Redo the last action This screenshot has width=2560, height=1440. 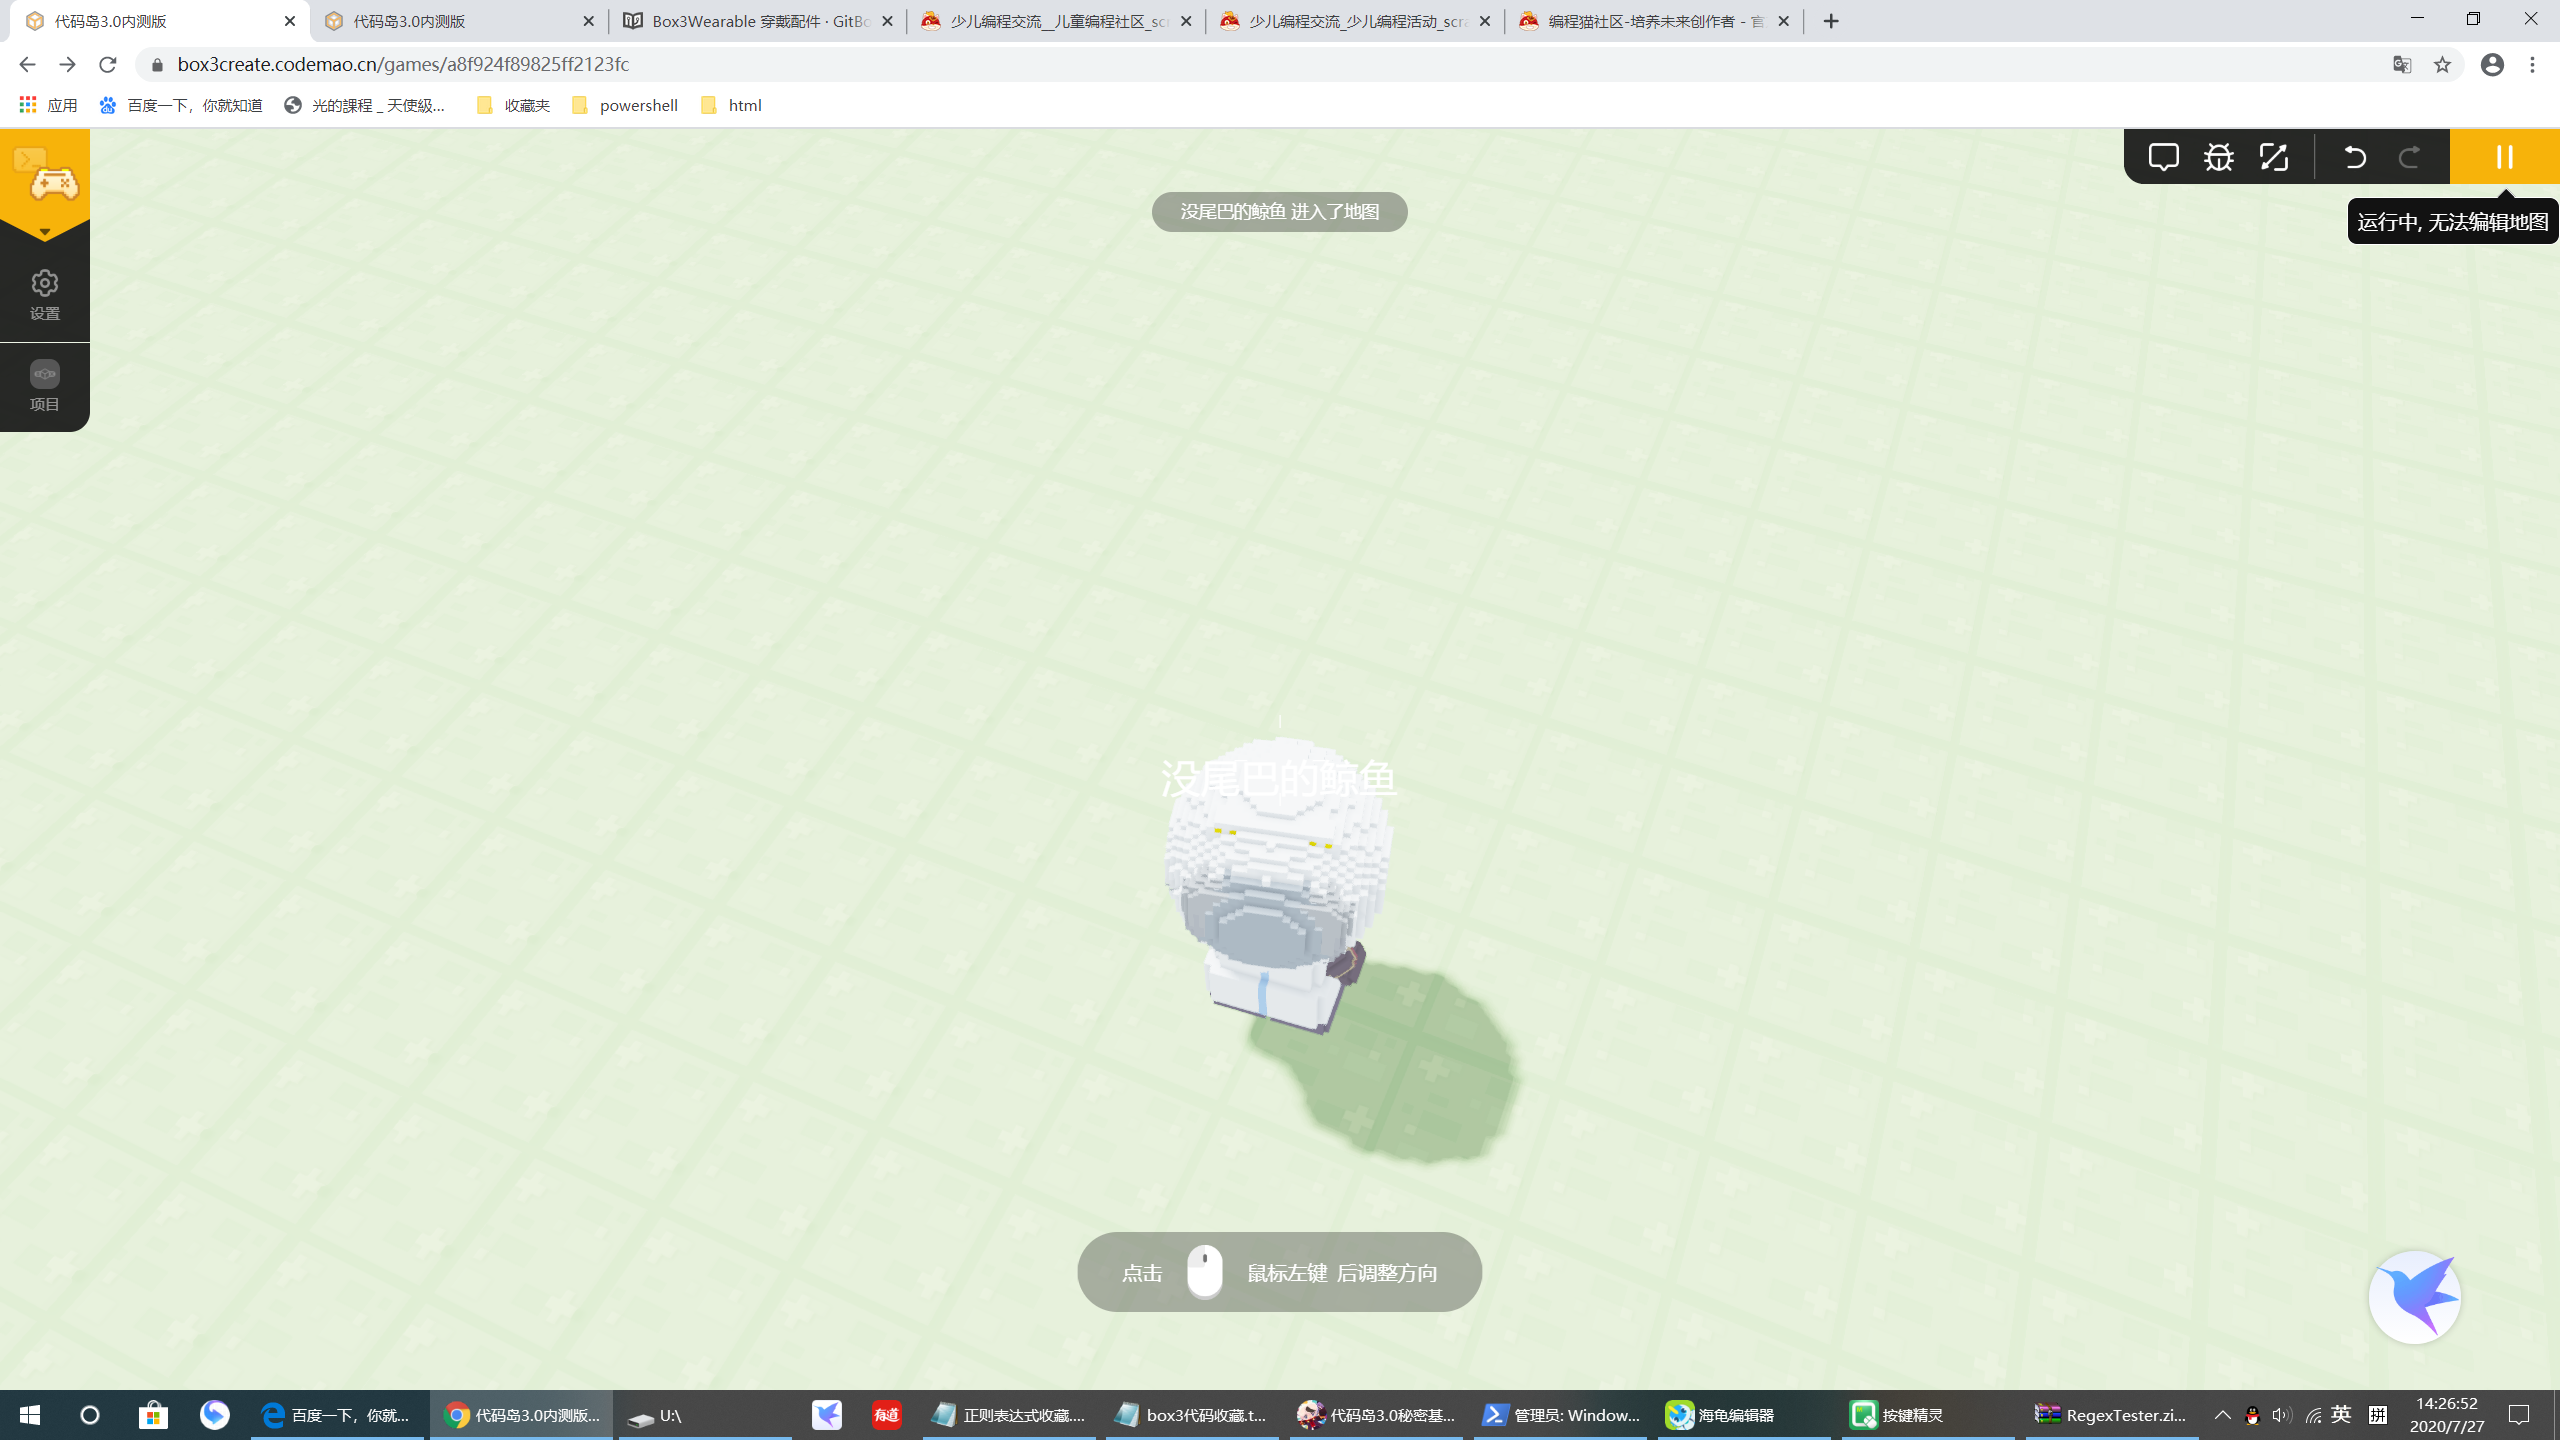pyautogui.click(x=2409, y=157)
